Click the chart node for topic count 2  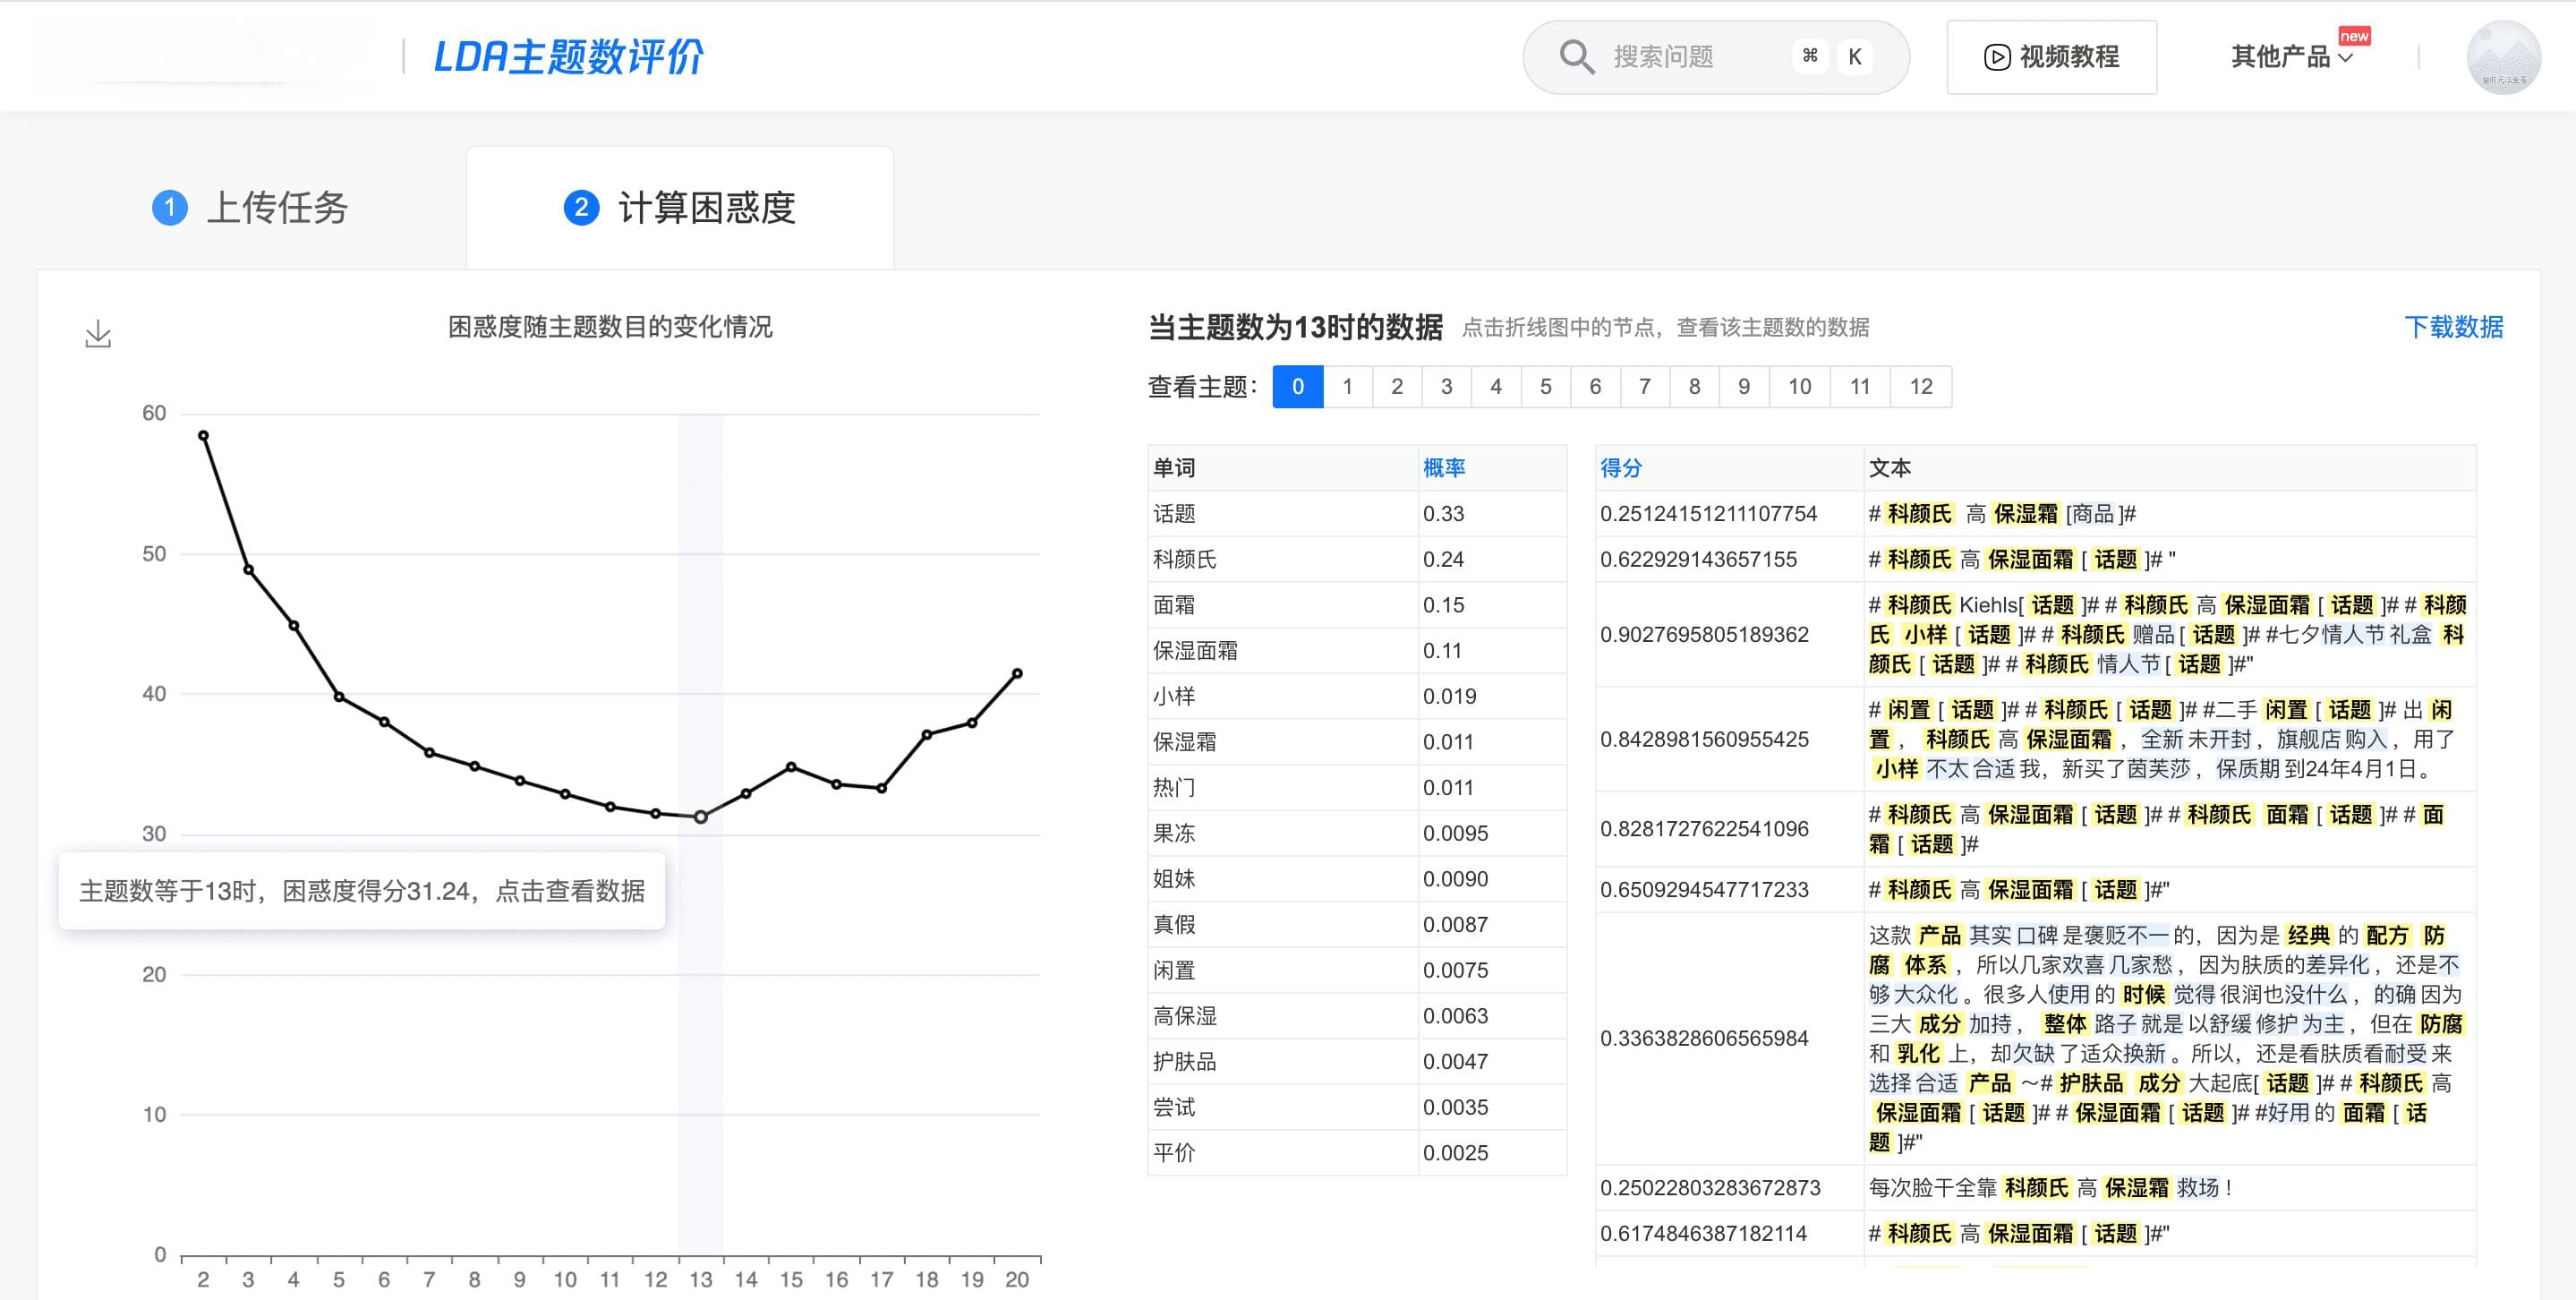click(203, 436)
